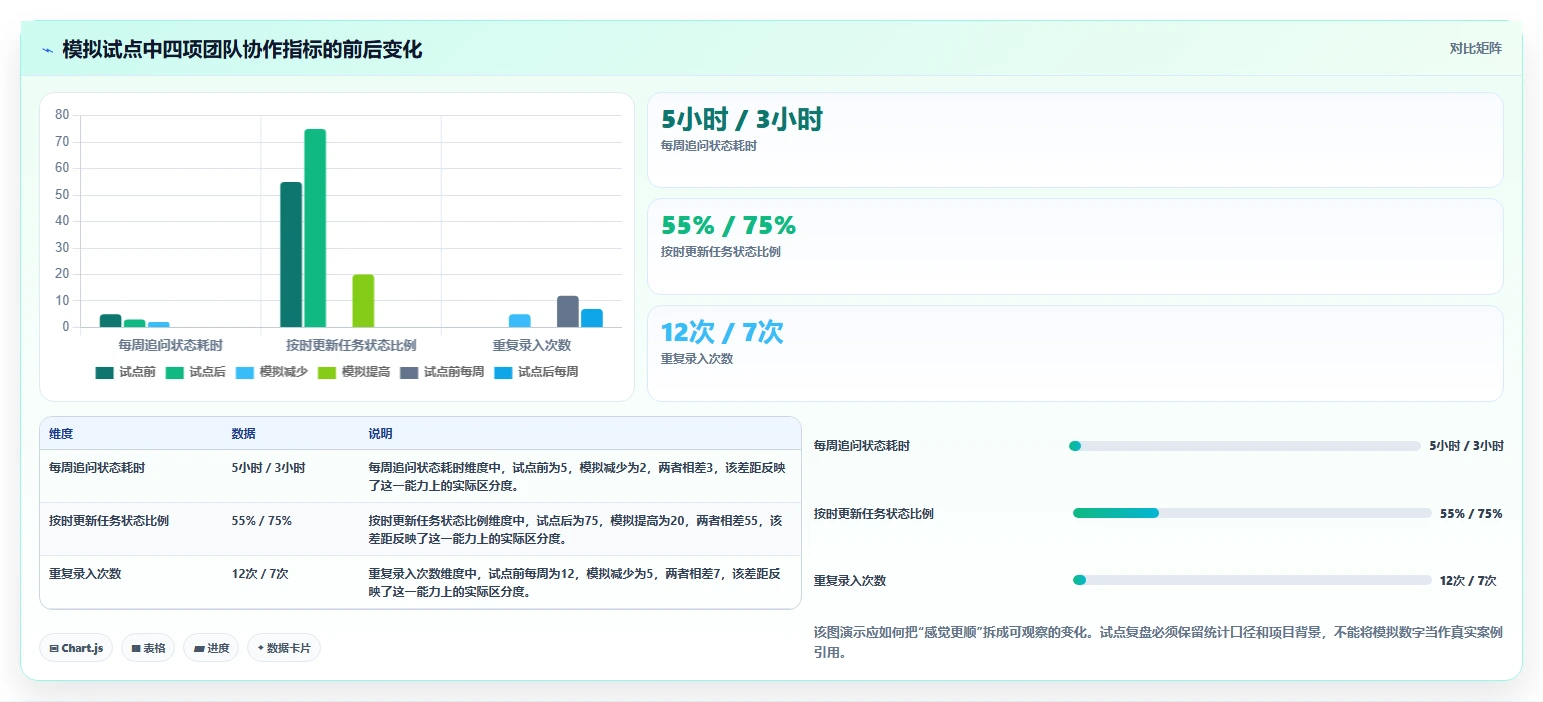Click the 对比矩阵 label in header
Screen dimensions: 1543x702
[x=1475, y=48]
